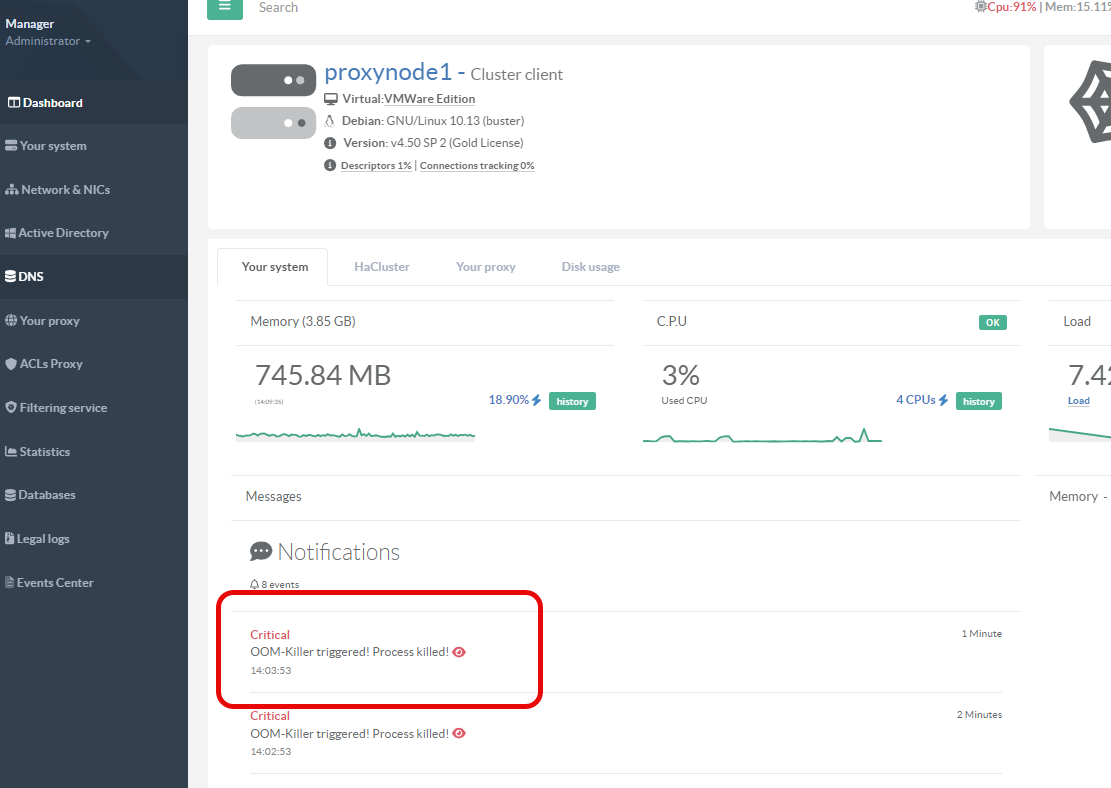Click the eye icon on 14:03:53 notification
The height and width of the screenshot is (788, 1111).
[459, 652]
